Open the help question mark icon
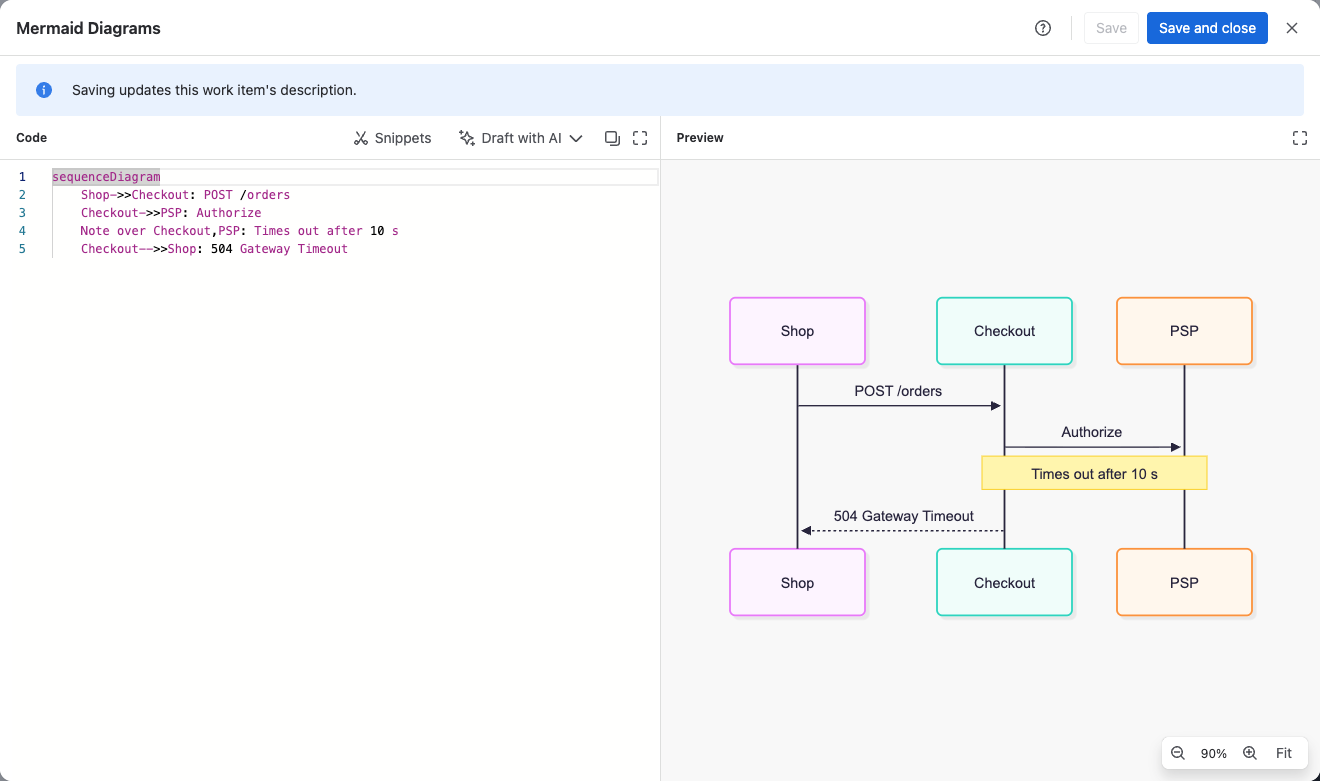 coord(1043,28)
